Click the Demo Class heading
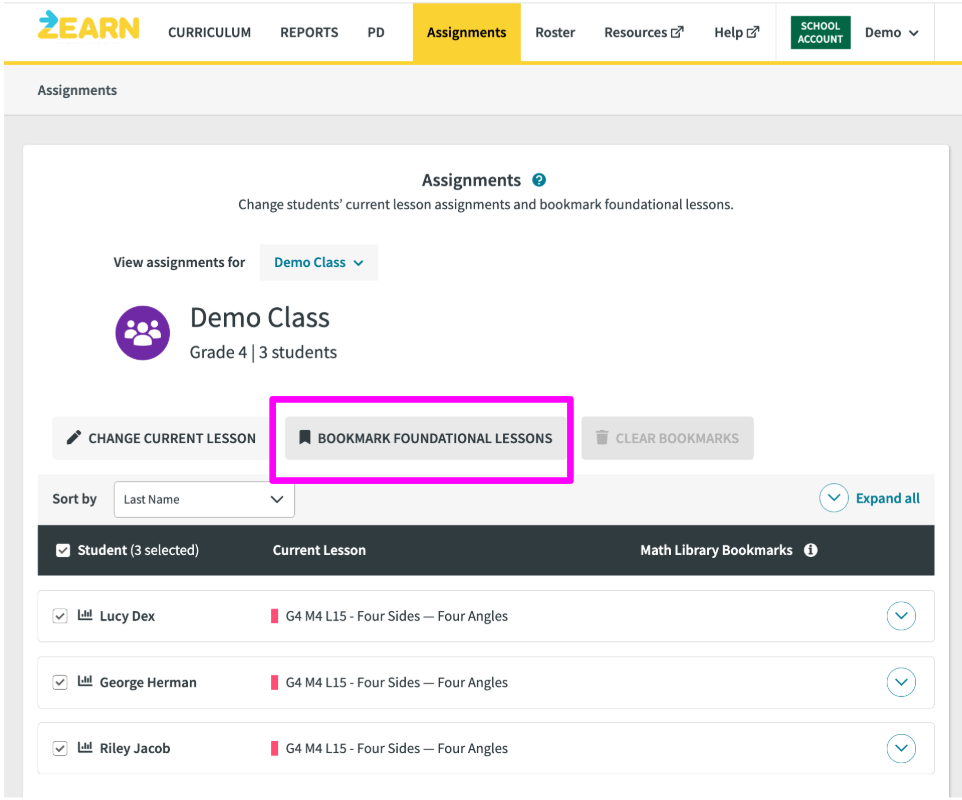 click(260, 318)
